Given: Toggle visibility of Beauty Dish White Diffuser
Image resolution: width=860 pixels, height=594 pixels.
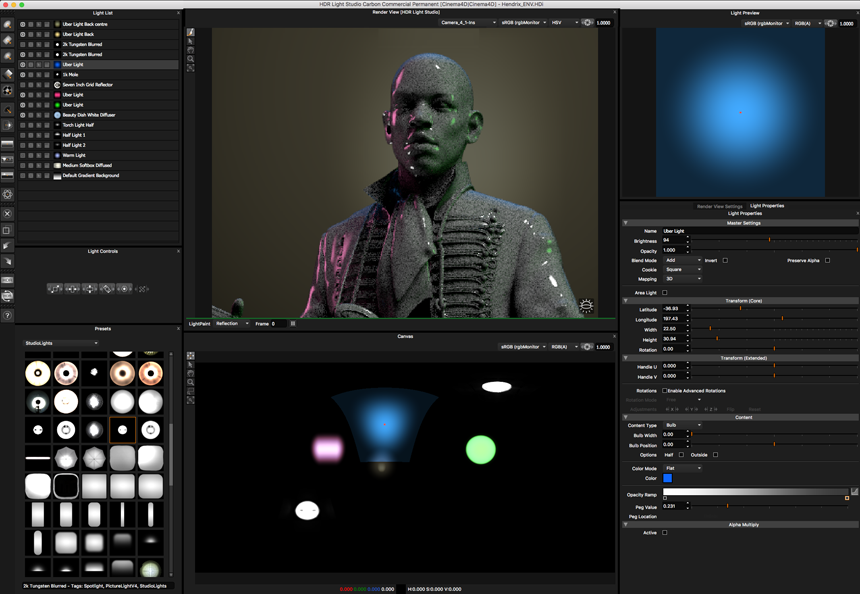Looking at the screenshot, I should [x=22, y=115].
